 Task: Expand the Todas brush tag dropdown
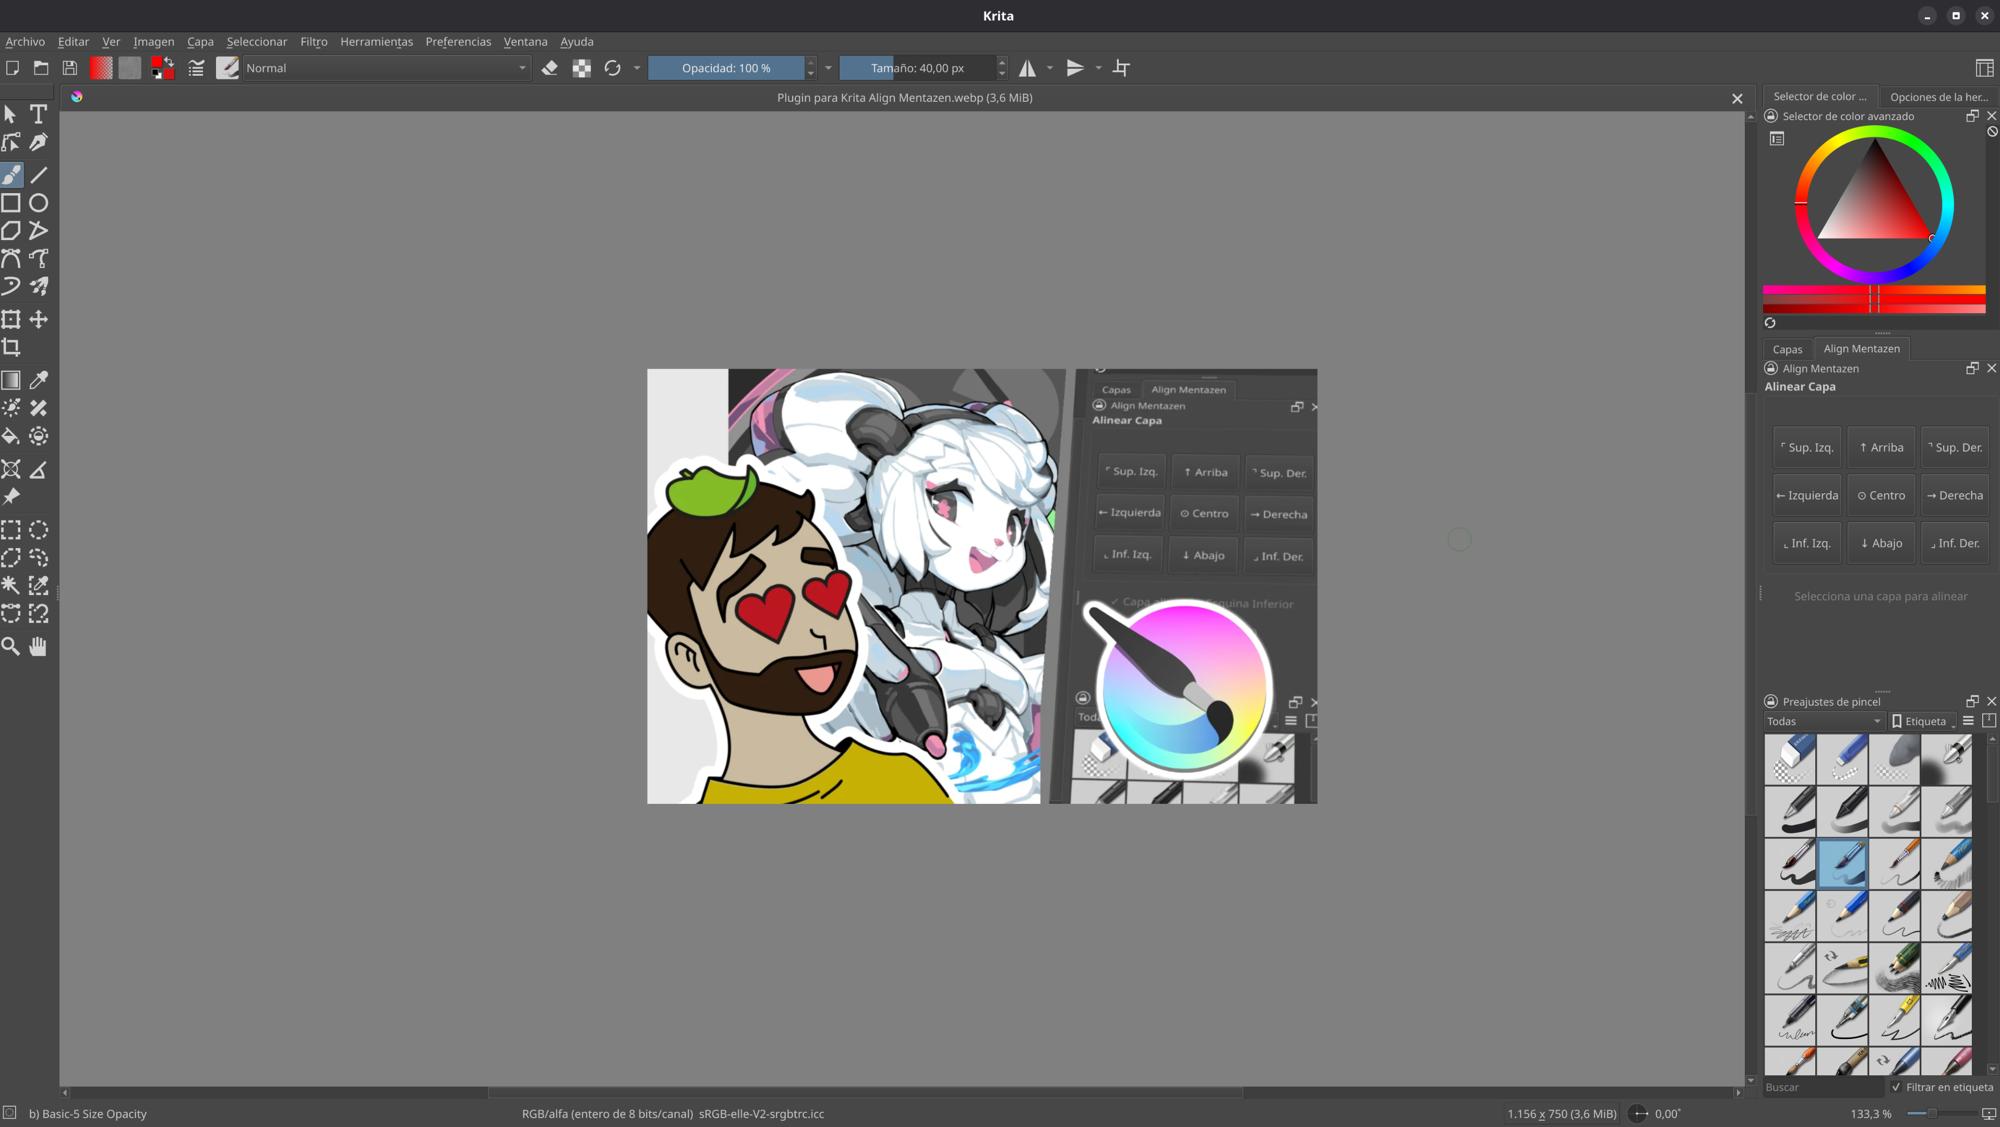tap(1823, 721)
